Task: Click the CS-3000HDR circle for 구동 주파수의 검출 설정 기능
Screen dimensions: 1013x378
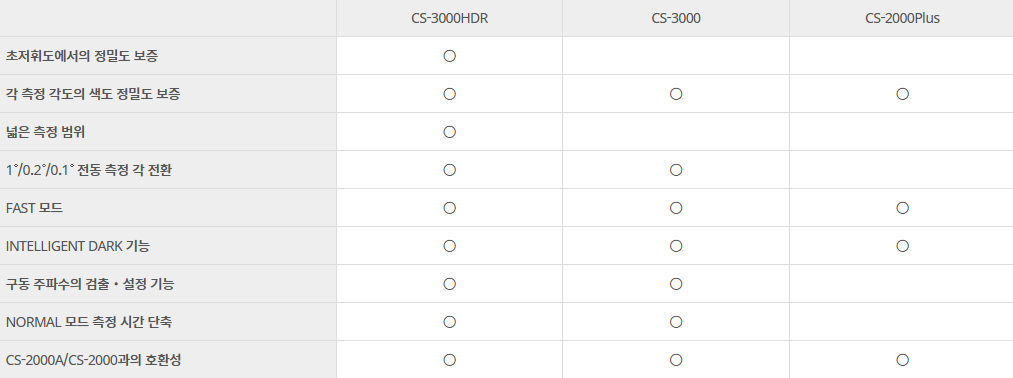Action: pos(450,284)
